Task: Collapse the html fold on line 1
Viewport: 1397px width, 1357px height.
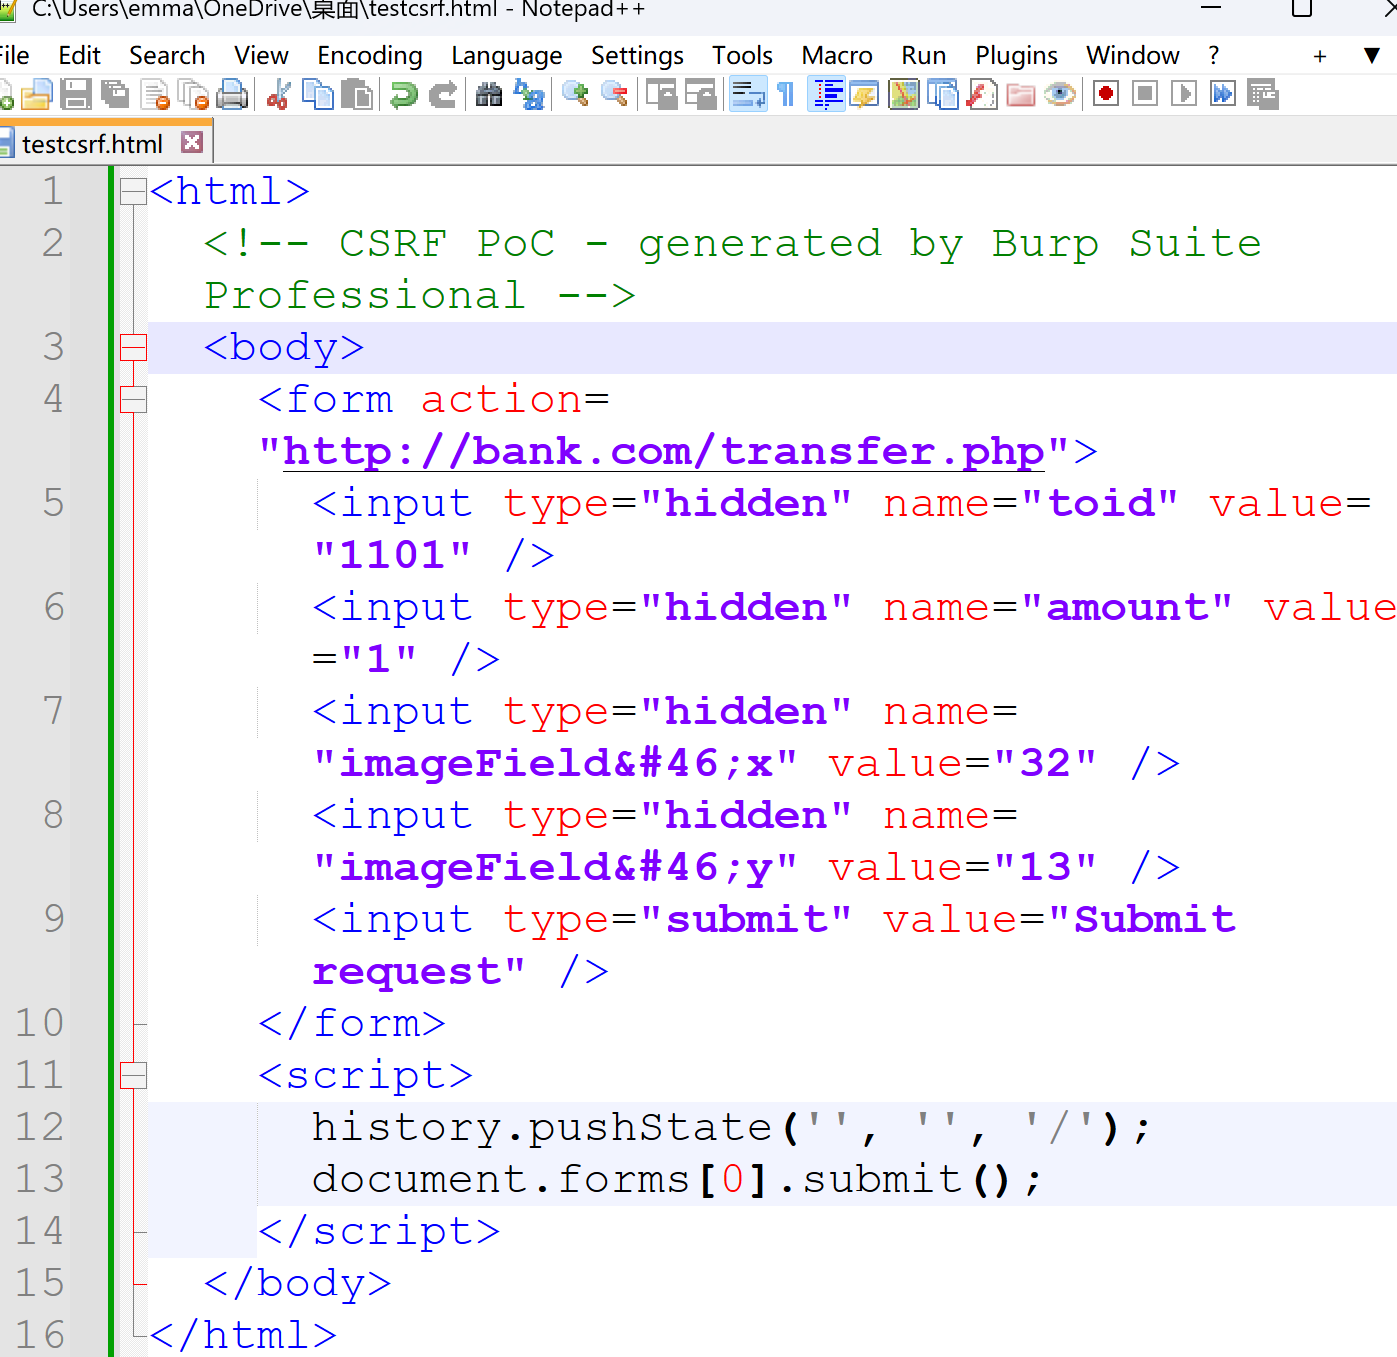Action: 133,191
